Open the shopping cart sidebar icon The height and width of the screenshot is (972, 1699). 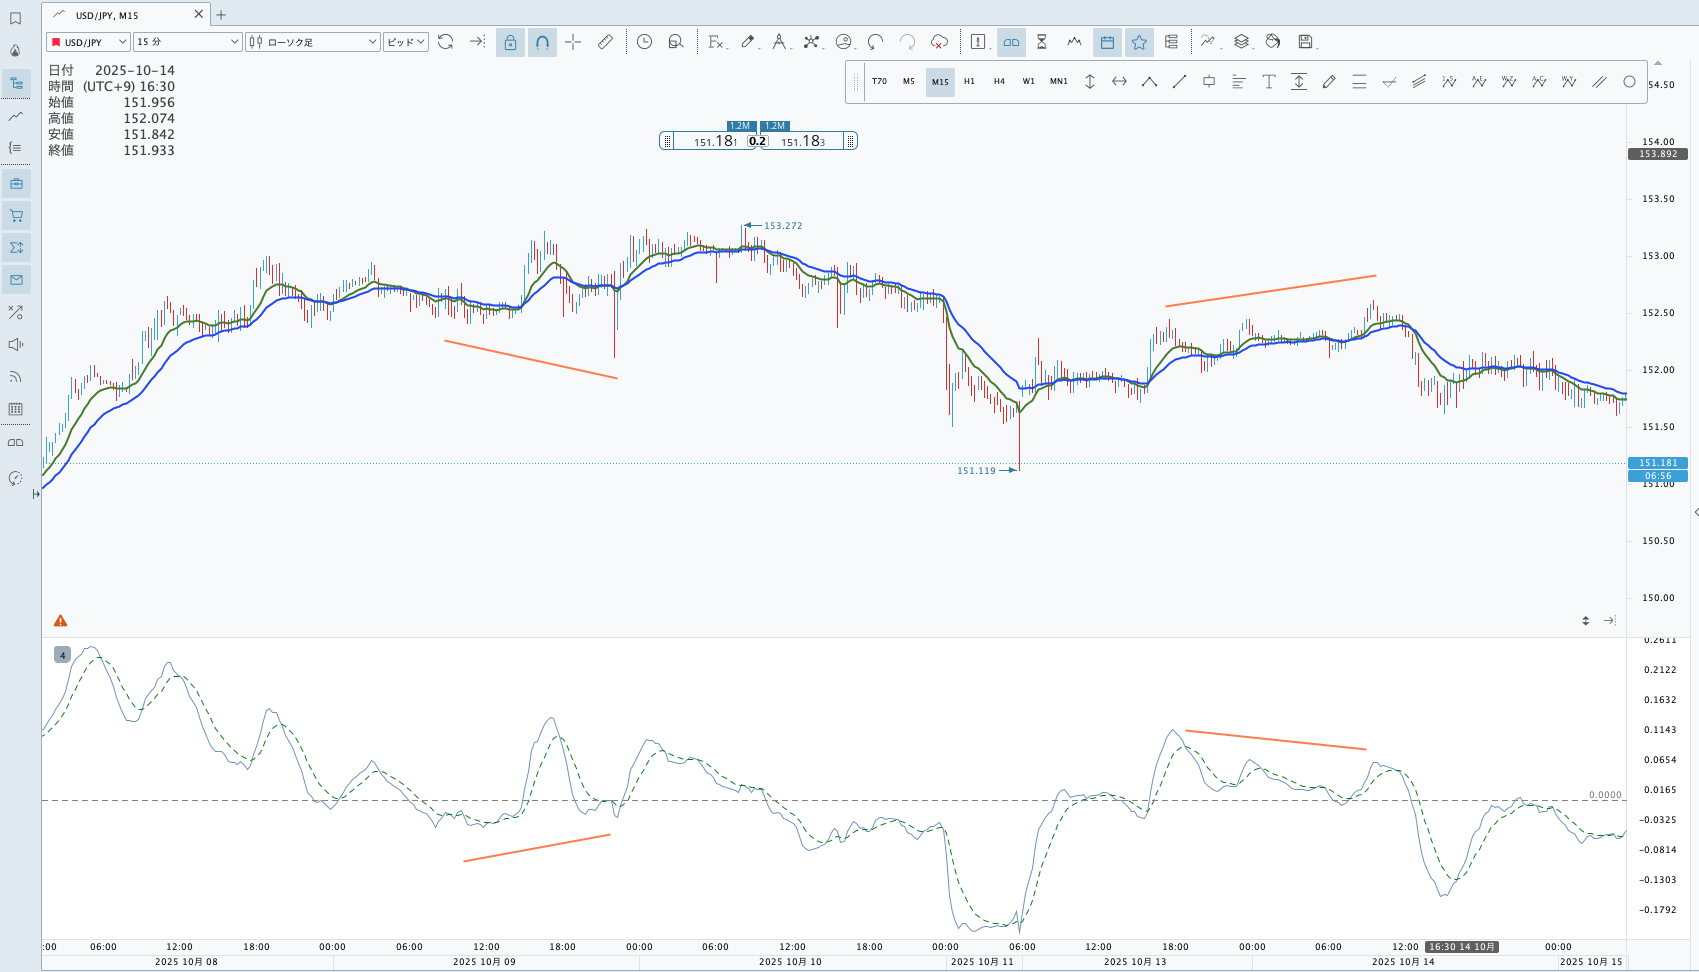pyautogui.click(x=16, y=215)
